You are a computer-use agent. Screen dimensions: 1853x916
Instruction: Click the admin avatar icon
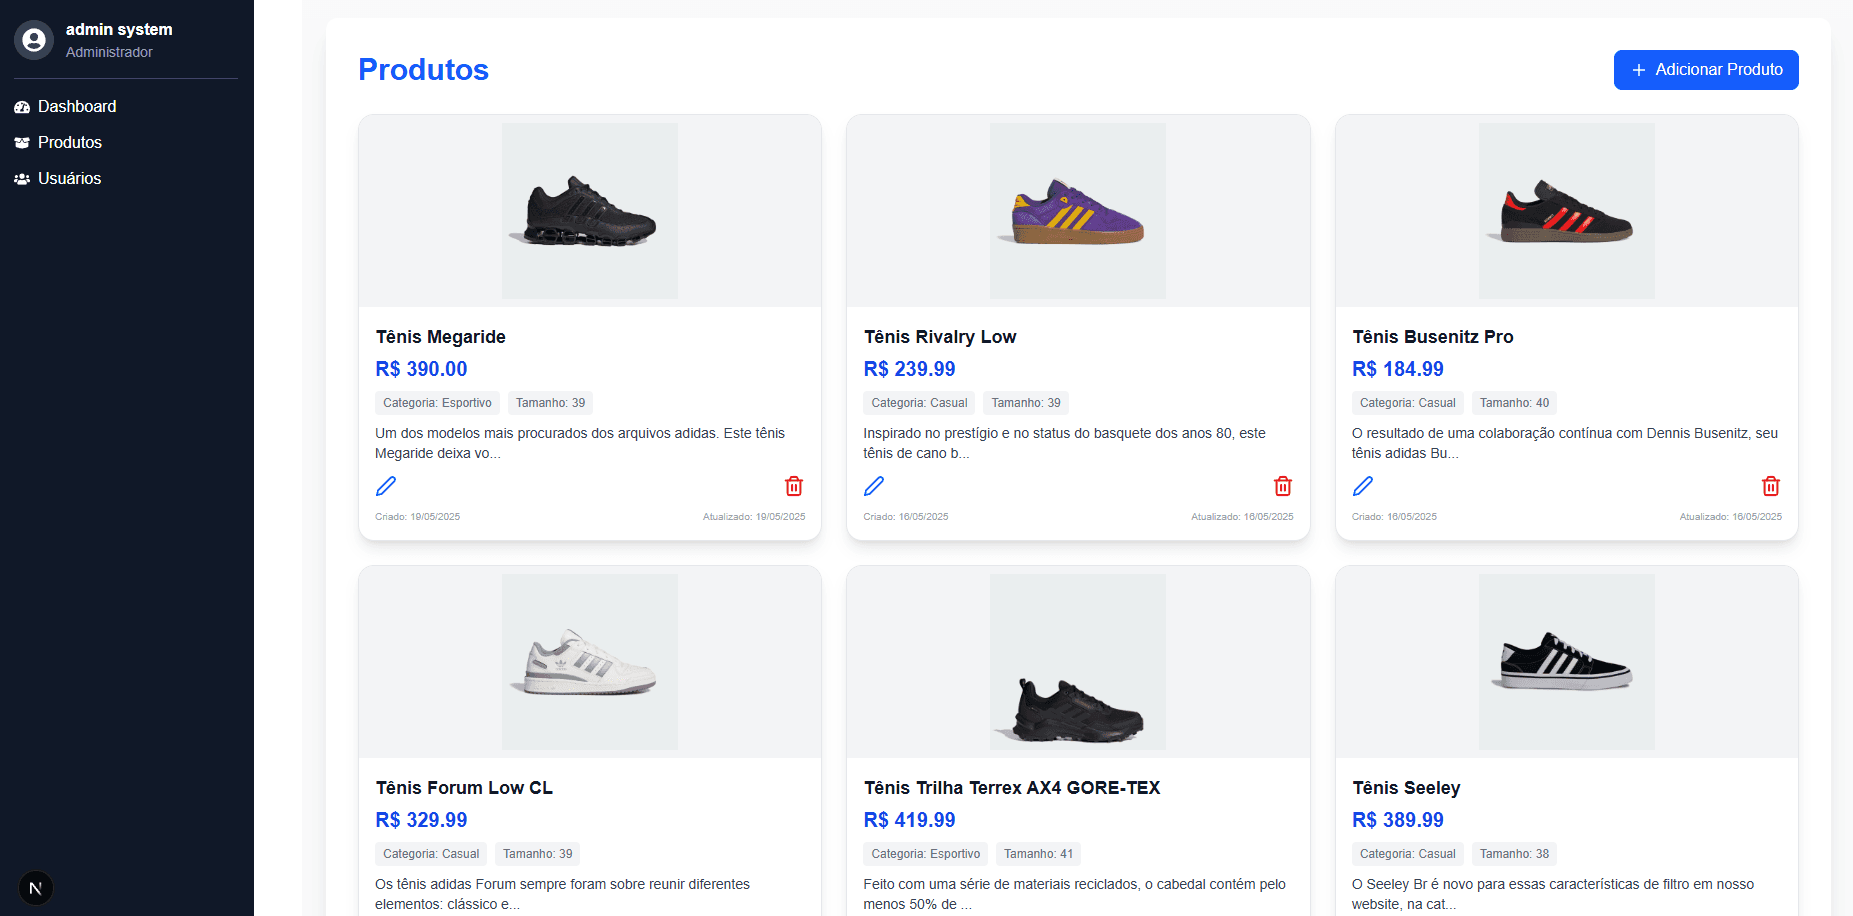tap(34, 40)
